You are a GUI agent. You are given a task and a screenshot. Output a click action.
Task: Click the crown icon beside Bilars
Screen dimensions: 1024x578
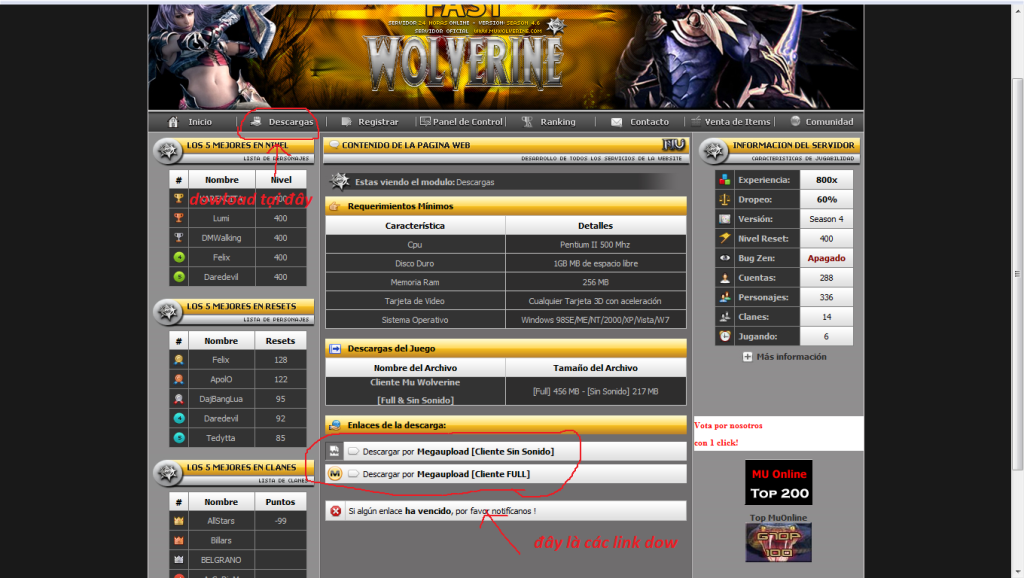[x=178, y=541]
